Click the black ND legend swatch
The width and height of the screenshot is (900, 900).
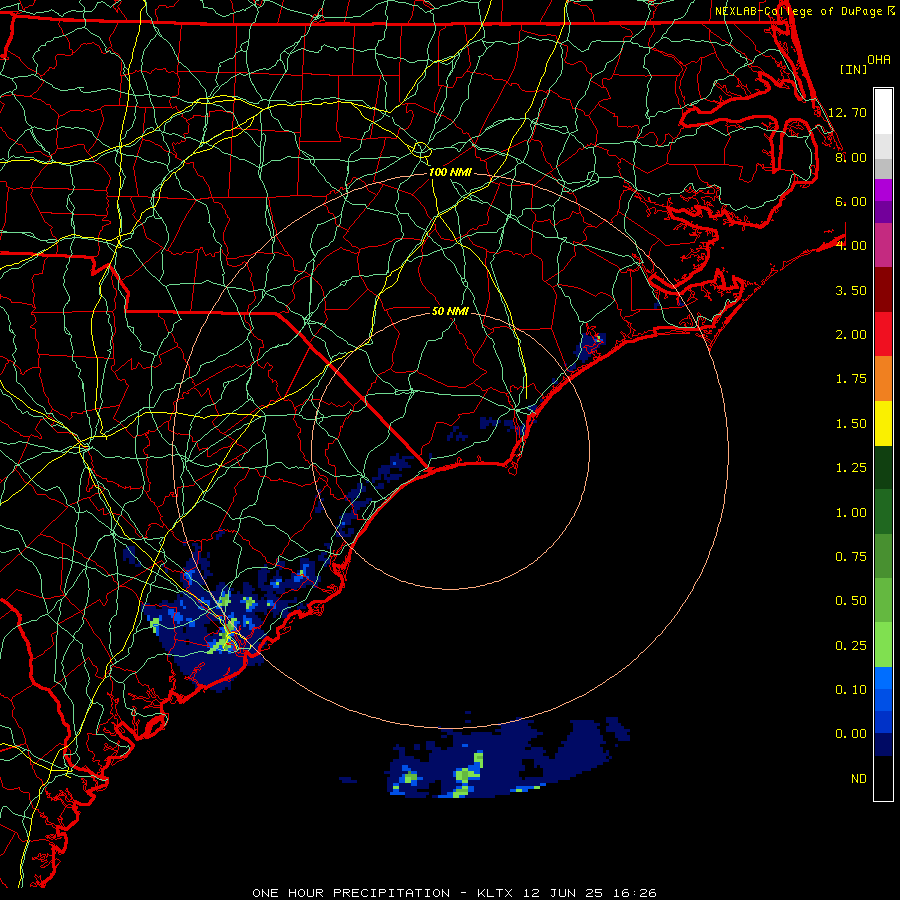[x=883, y=778]
